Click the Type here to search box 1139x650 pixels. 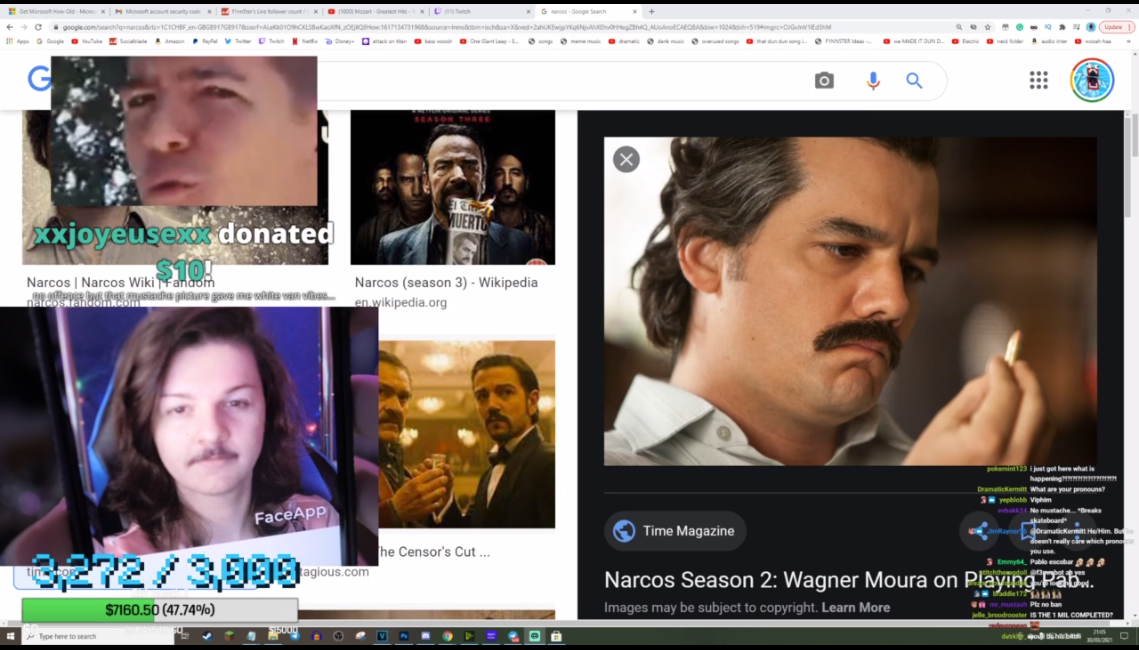(98, 636)
